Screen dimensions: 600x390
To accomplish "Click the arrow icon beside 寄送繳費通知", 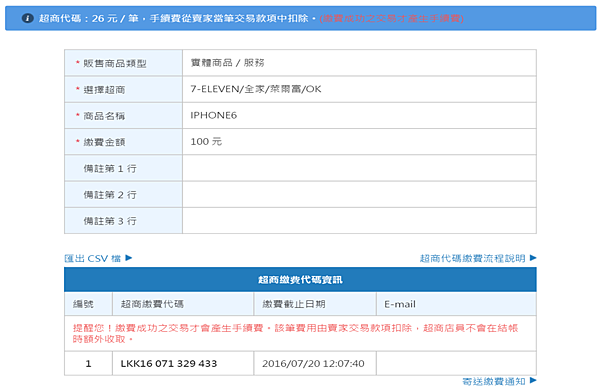I will [533, 380].
